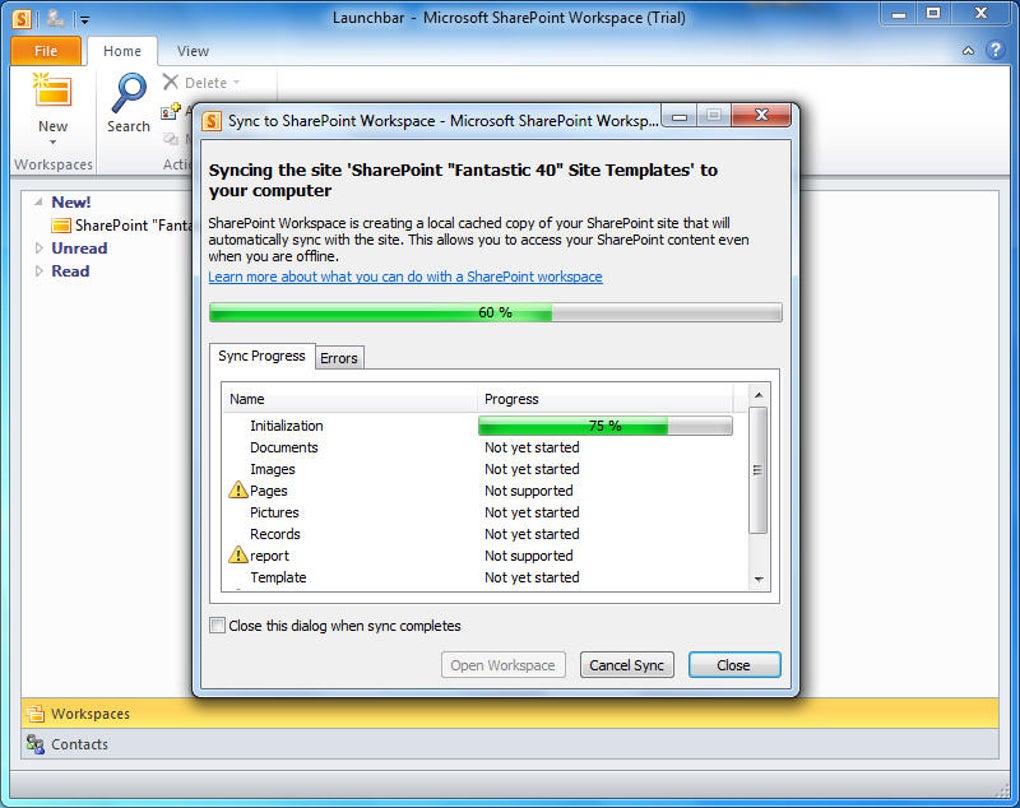
Task: Expand the Unread group
Action: (x=38, y=249)
